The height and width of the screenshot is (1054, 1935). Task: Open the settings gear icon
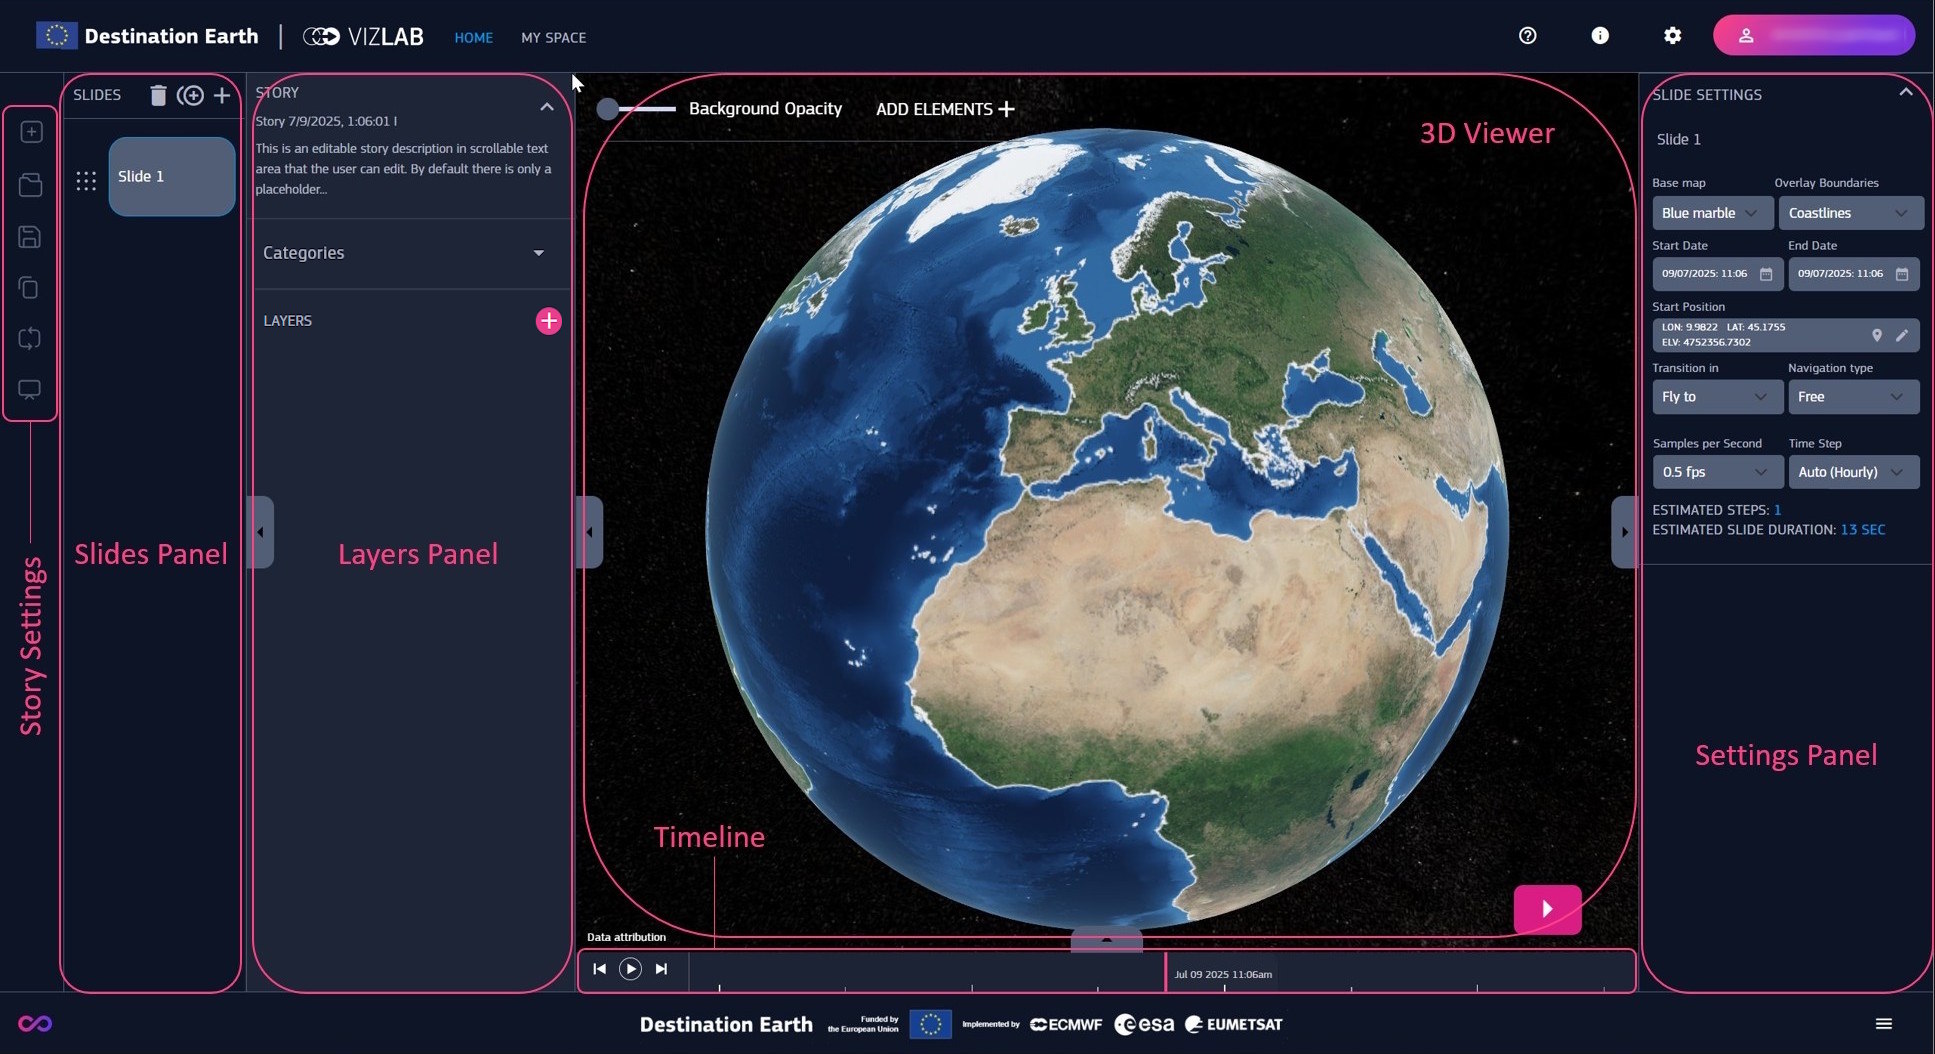click(1672, 36)
